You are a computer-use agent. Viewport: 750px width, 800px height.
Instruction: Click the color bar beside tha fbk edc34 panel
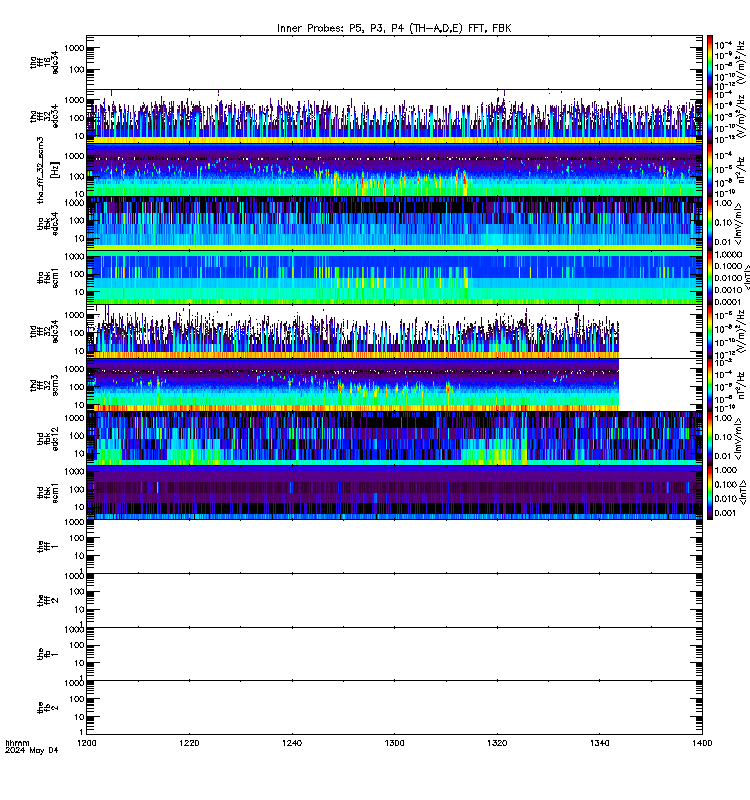tap(710, 224)
